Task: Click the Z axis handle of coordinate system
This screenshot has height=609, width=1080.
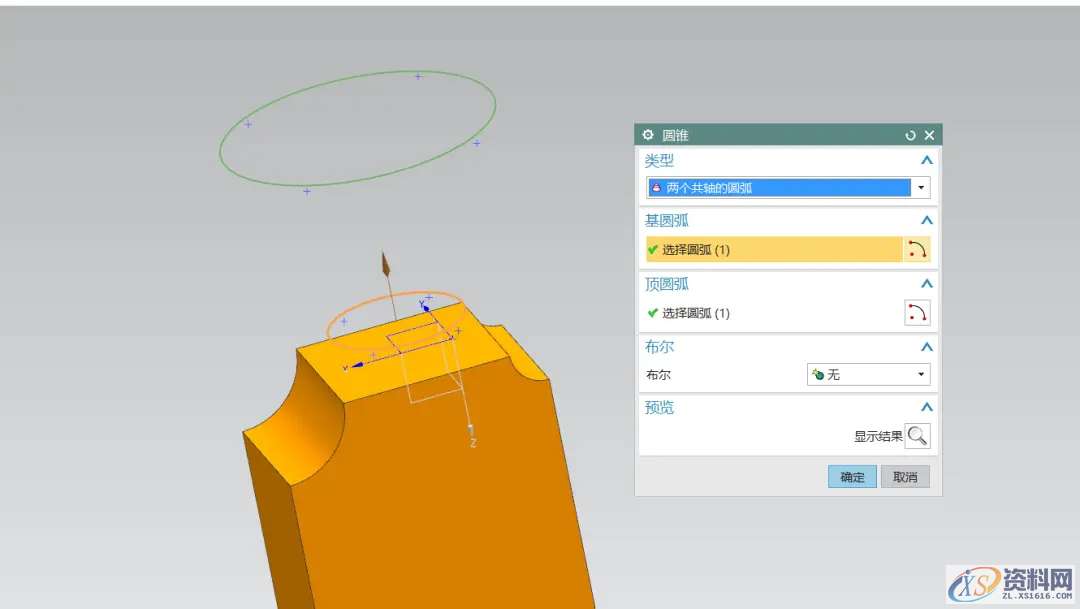Action: (x=471, y=430)
